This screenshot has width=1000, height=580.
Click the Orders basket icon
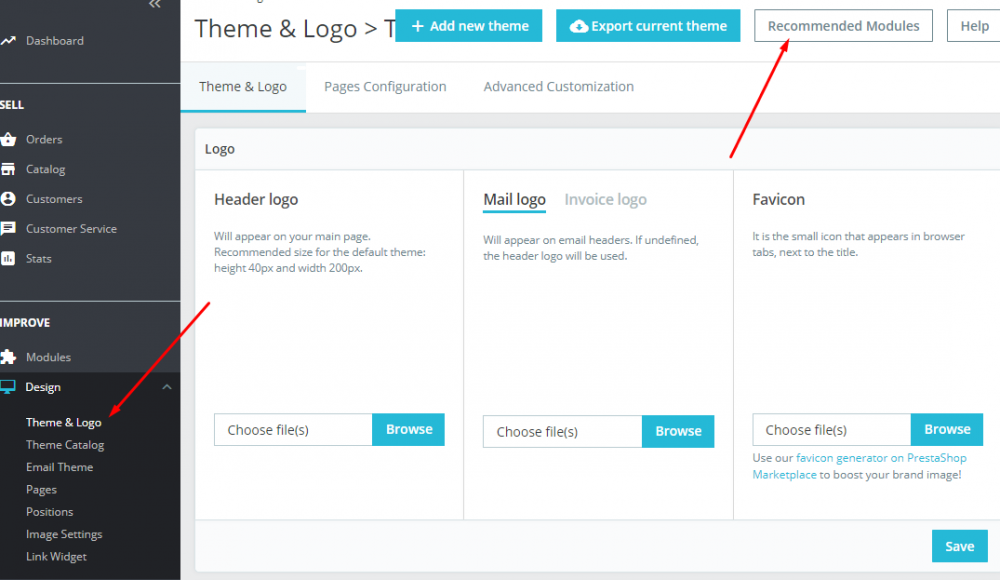click(x=8, y=139)
